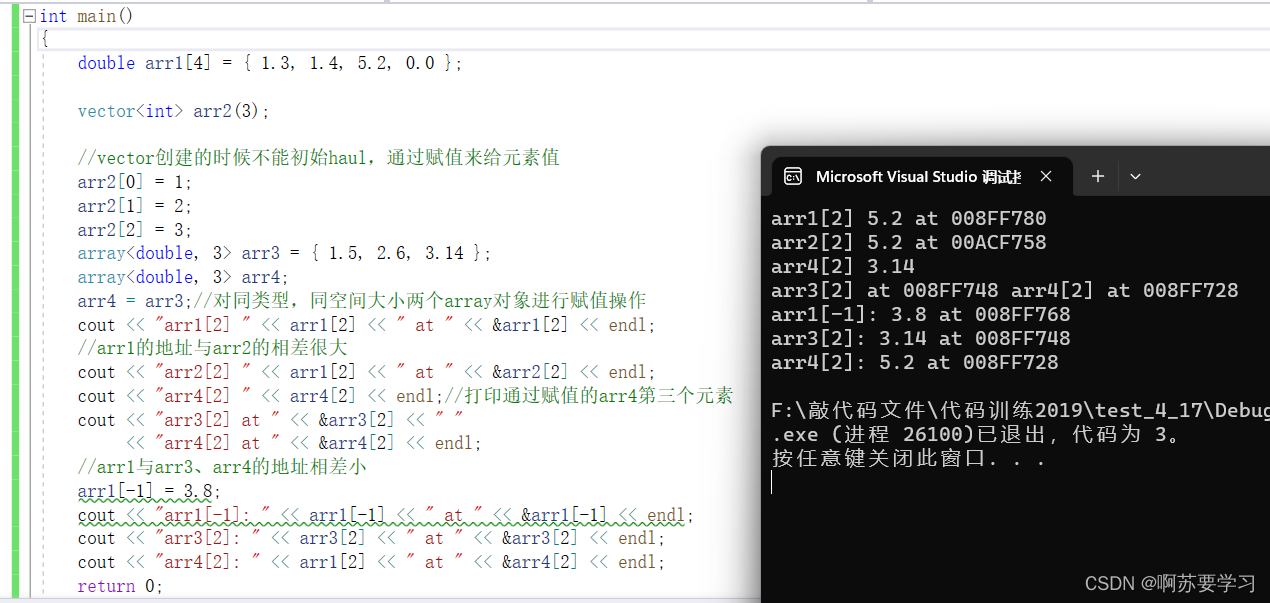The height and width of the screenshot is (603, 1270).
Task: Click the command prompt icon on the terminal tab
Action: (795, 176)
